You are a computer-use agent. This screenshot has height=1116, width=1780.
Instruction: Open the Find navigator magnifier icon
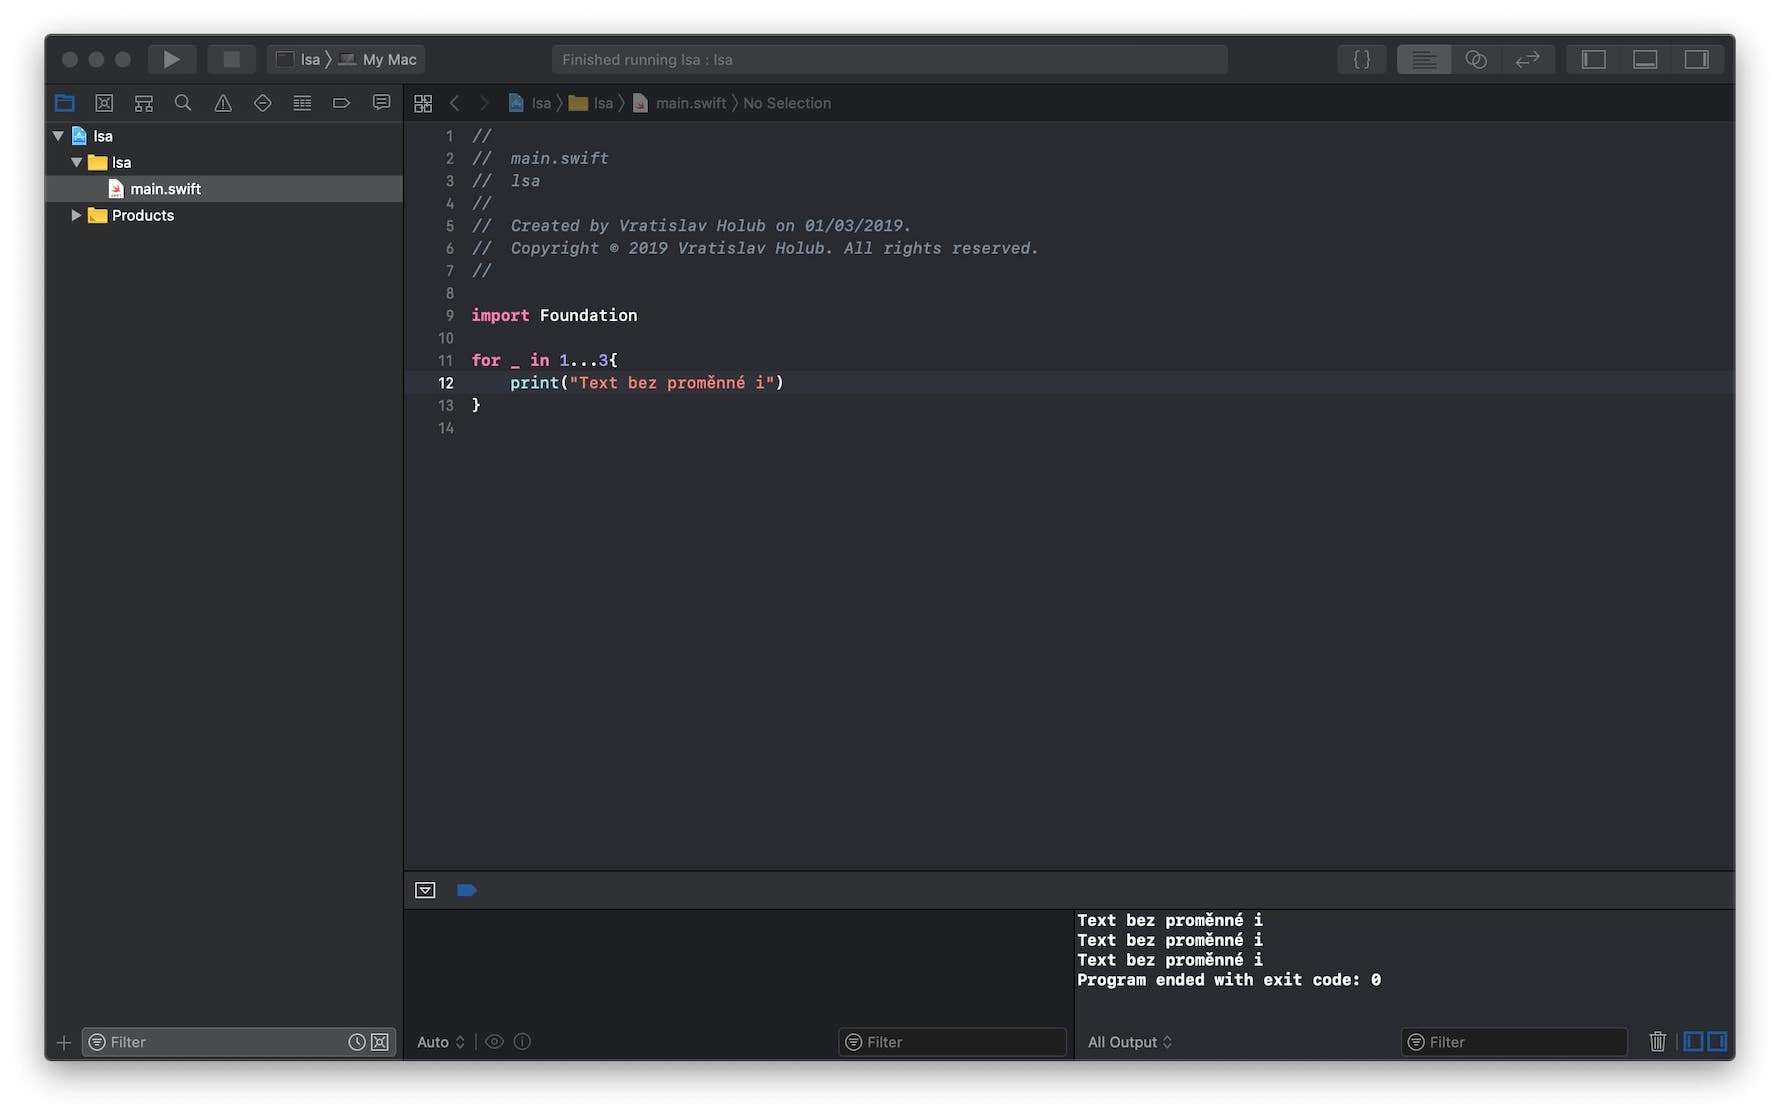point(183,103)
